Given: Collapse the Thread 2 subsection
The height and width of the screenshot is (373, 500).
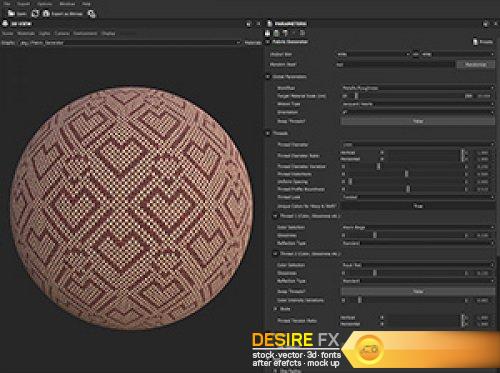Looking at the screenshot, I should pyautogui.click(x=275, y=254).
